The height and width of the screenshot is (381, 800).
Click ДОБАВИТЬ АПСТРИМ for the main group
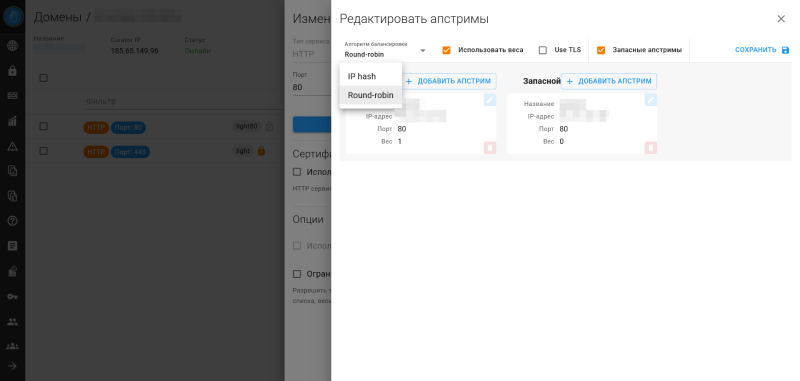[x=448, y=81]
